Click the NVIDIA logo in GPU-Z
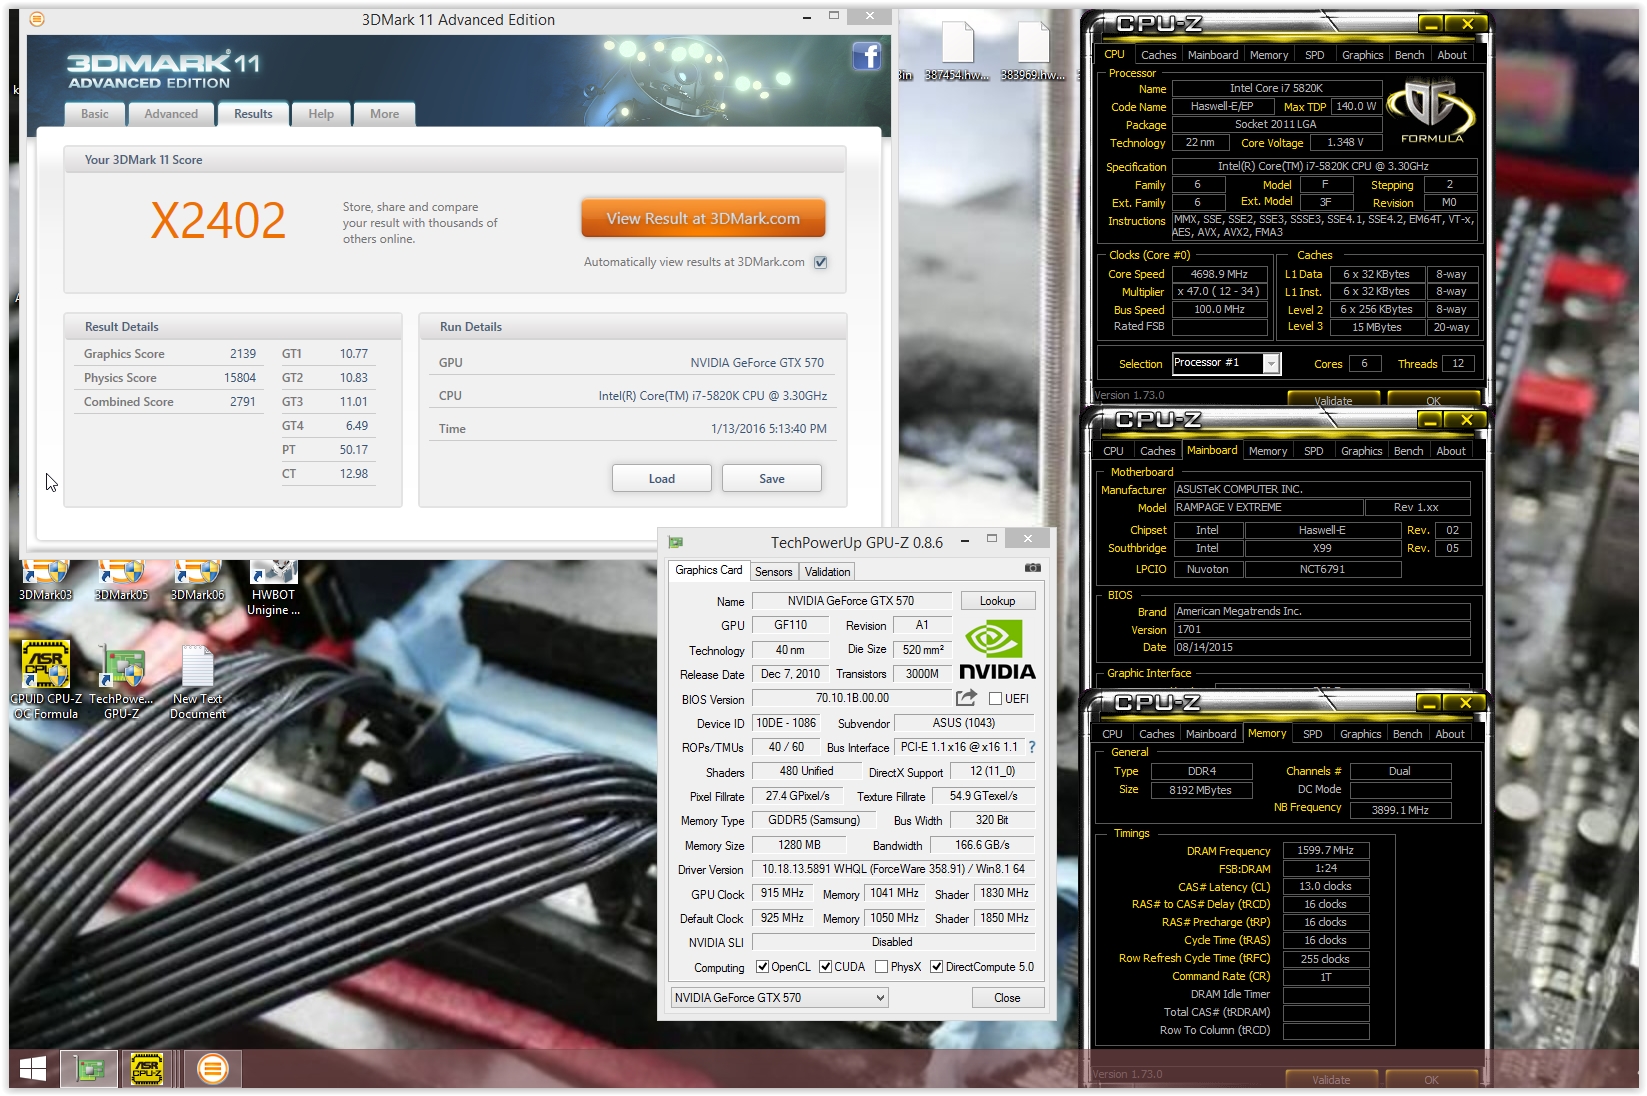The width and height of the screenshot is (1647, 1096). tap(997, 650)
